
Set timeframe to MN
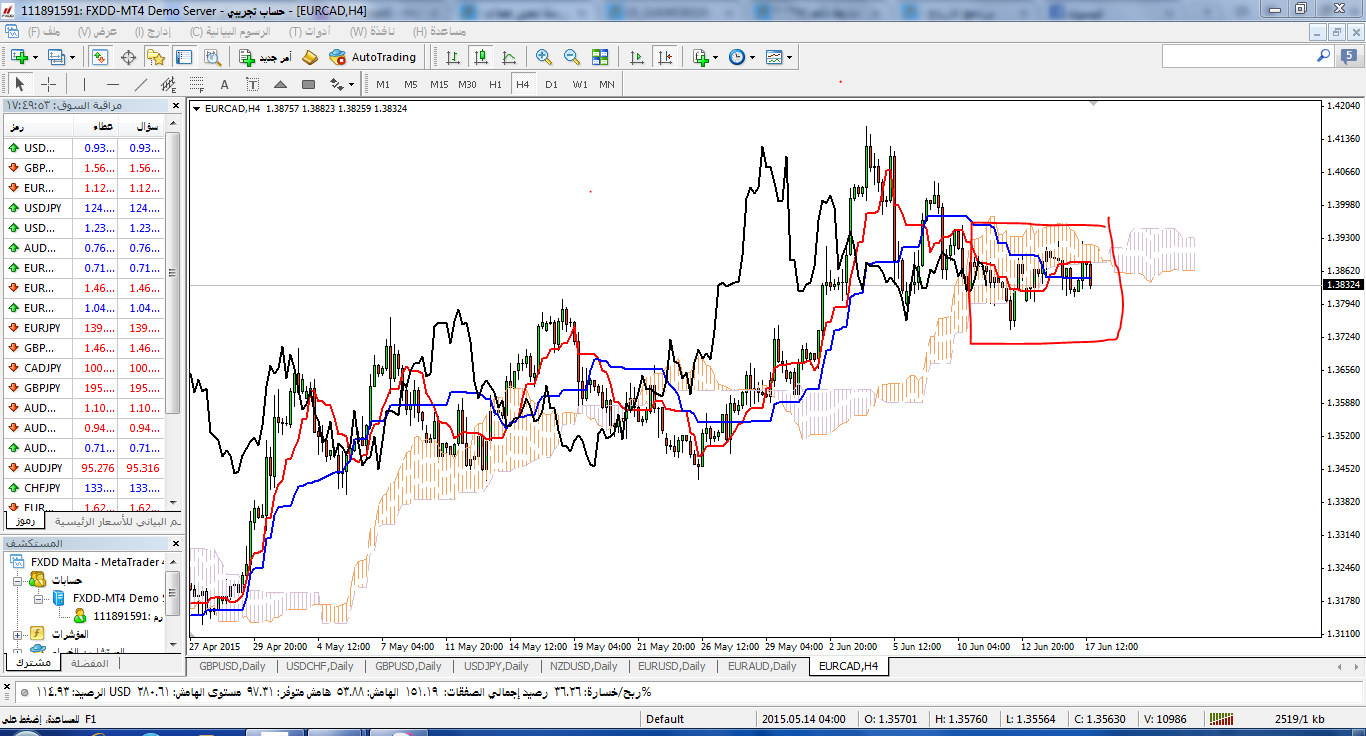pos(607,84)
